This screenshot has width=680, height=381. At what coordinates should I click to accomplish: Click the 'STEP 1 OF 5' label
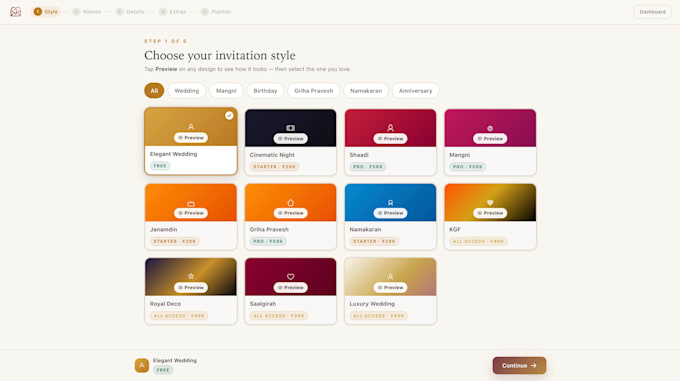coord(165,41)
